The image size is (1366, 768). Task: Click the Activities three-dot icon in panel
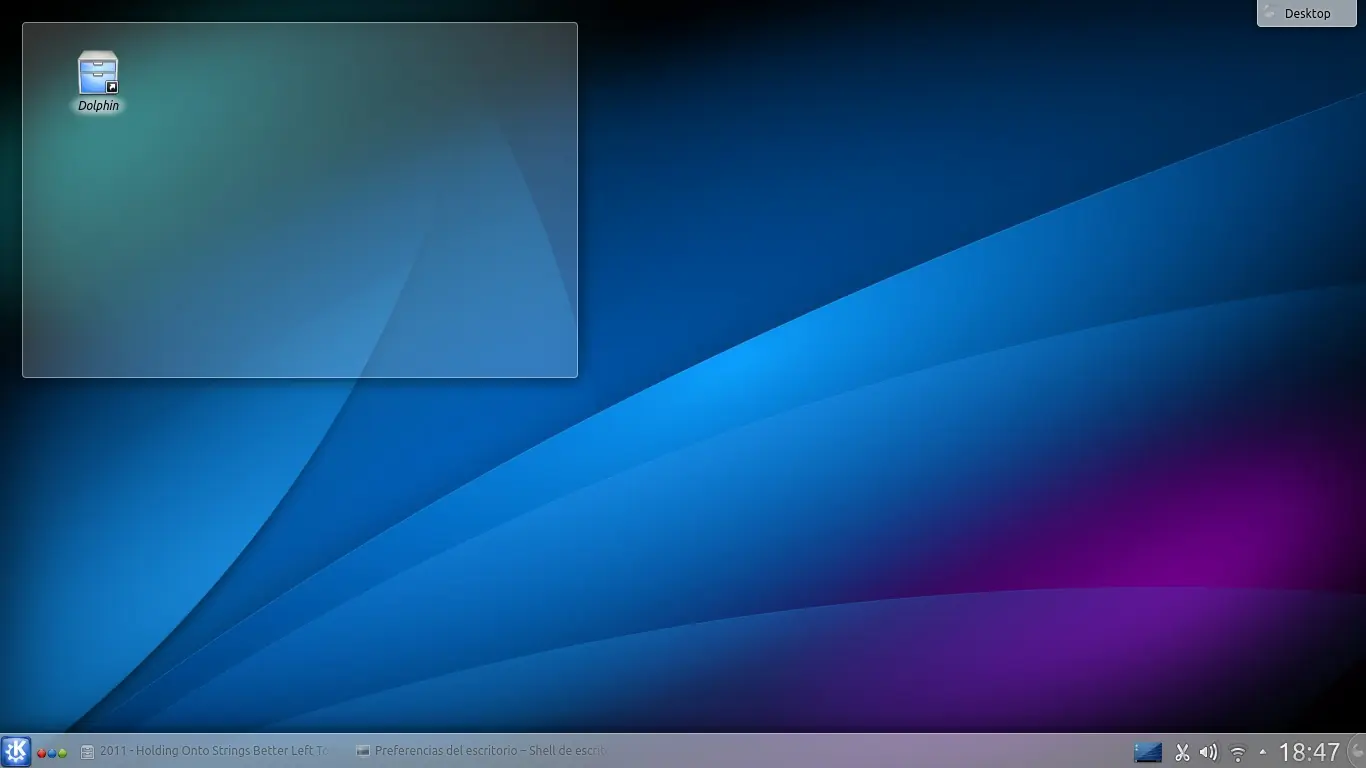(x=52, y=752)
